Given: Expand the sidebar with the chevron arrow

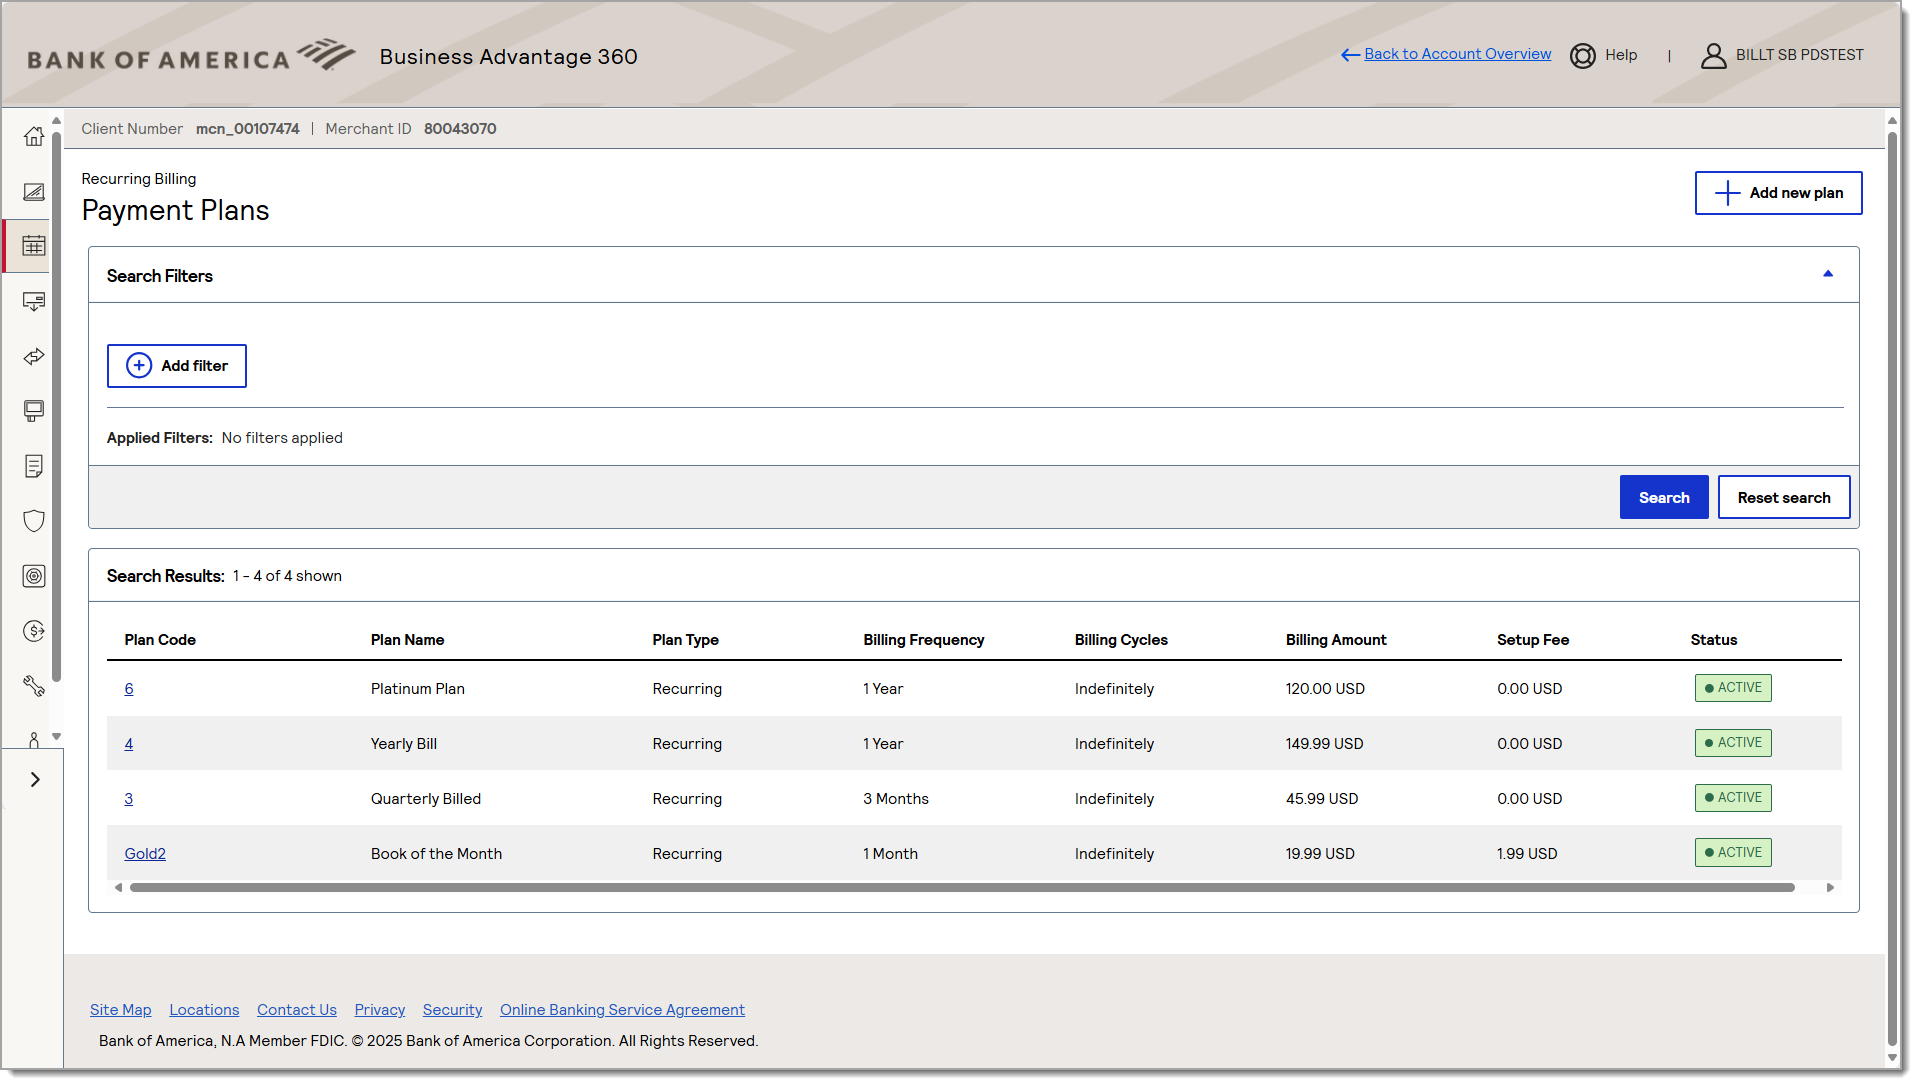Looking at the screenshot, I should pyautogui.click(x=35, y=779).
